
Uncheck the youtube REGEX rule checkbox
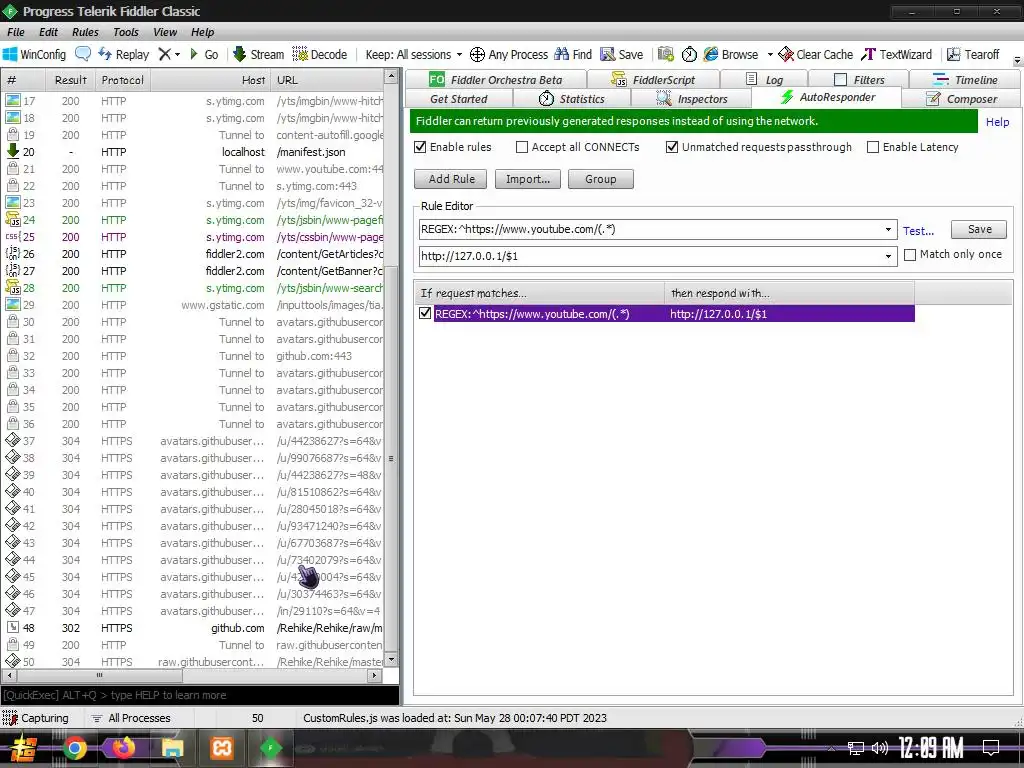click(x=425, y=313)
